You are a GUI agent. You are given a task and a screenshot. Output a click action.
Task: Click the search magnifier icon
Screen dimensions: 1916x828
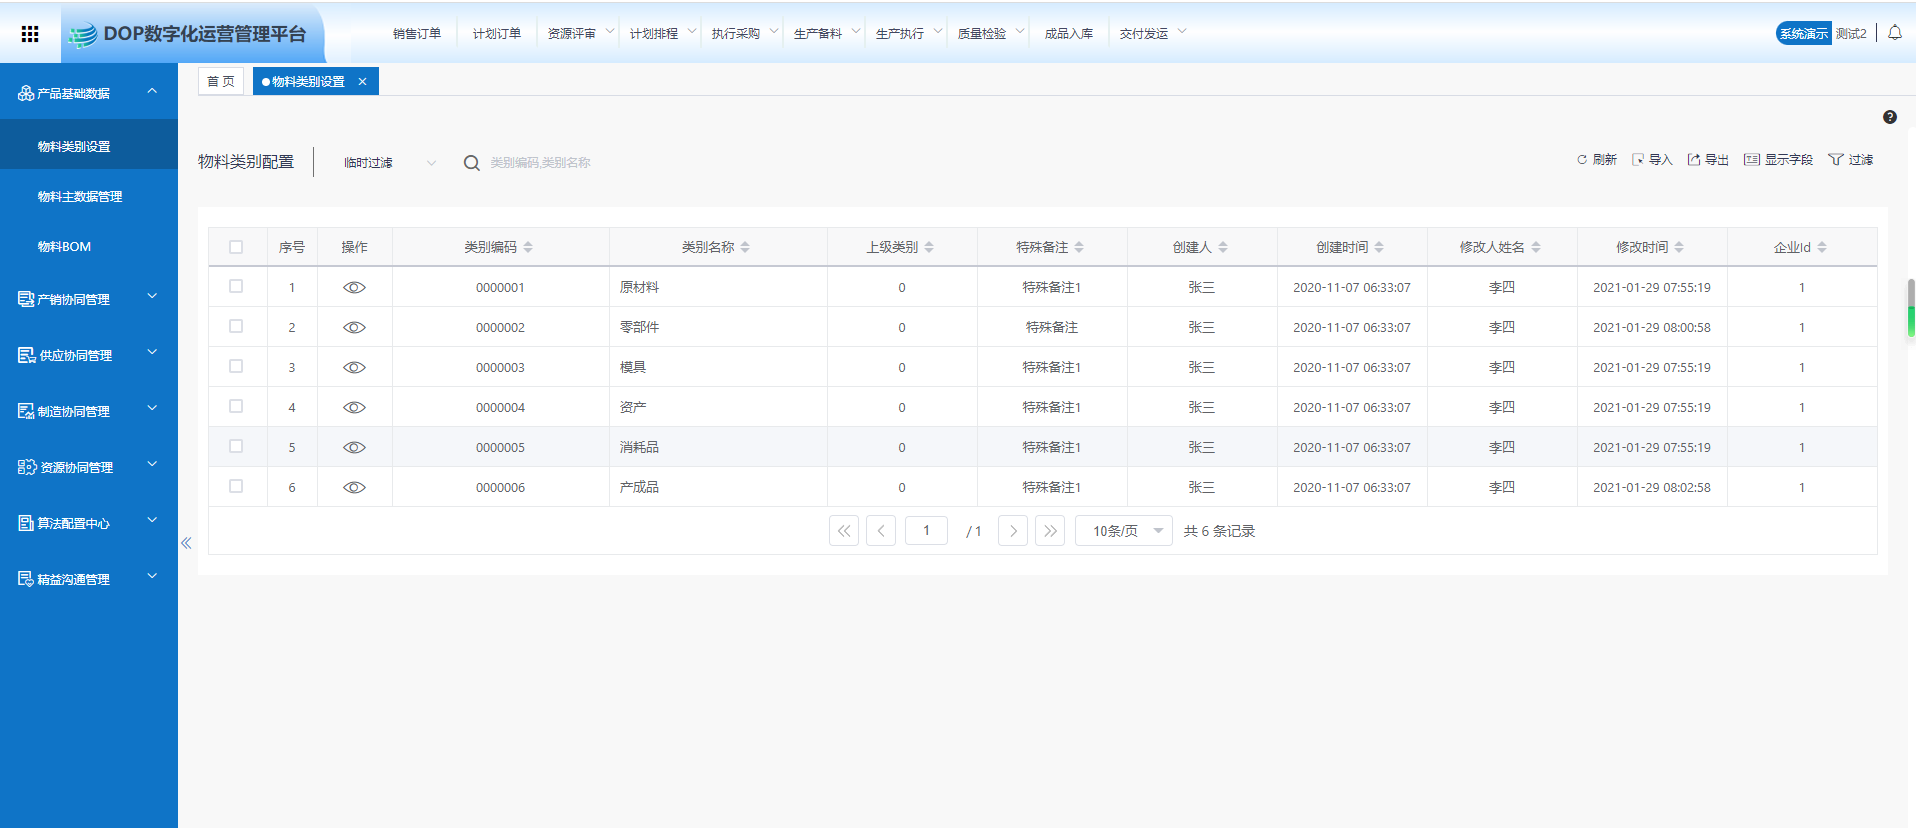click(472, 163)
